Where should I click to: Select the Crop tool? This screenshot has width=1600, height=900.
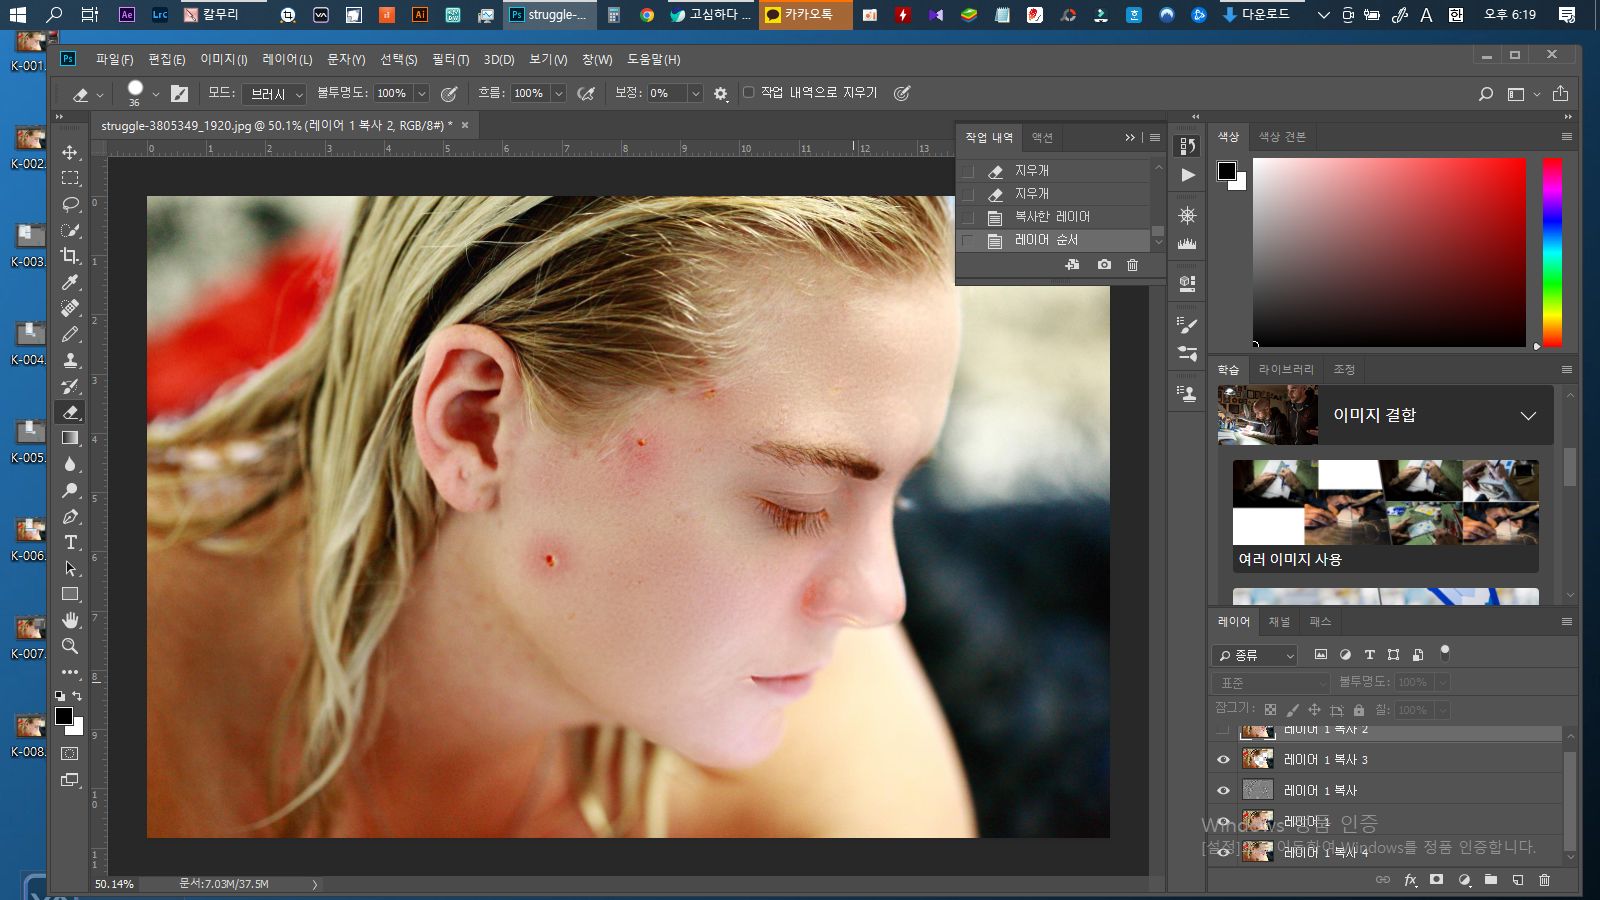coord(70,256)
